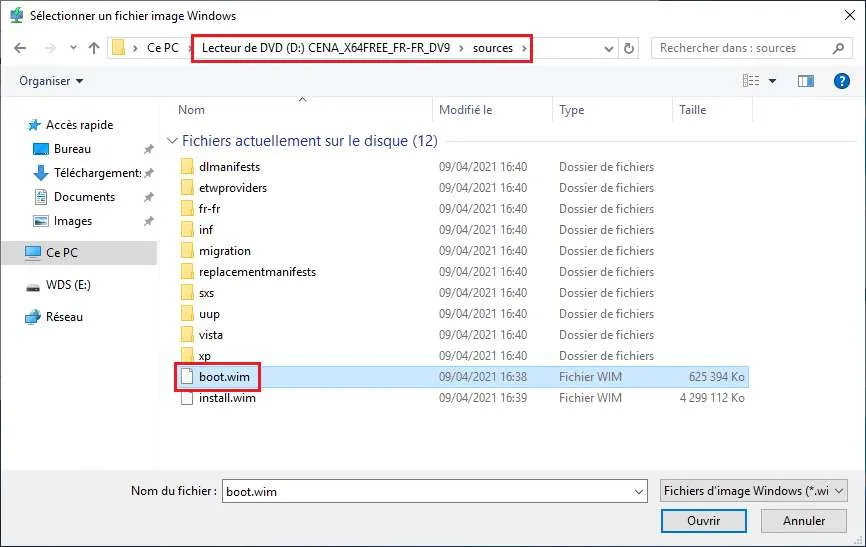Click the migration folder icon
This screenshot has height=547, width=866.
[x=187, y=251]
